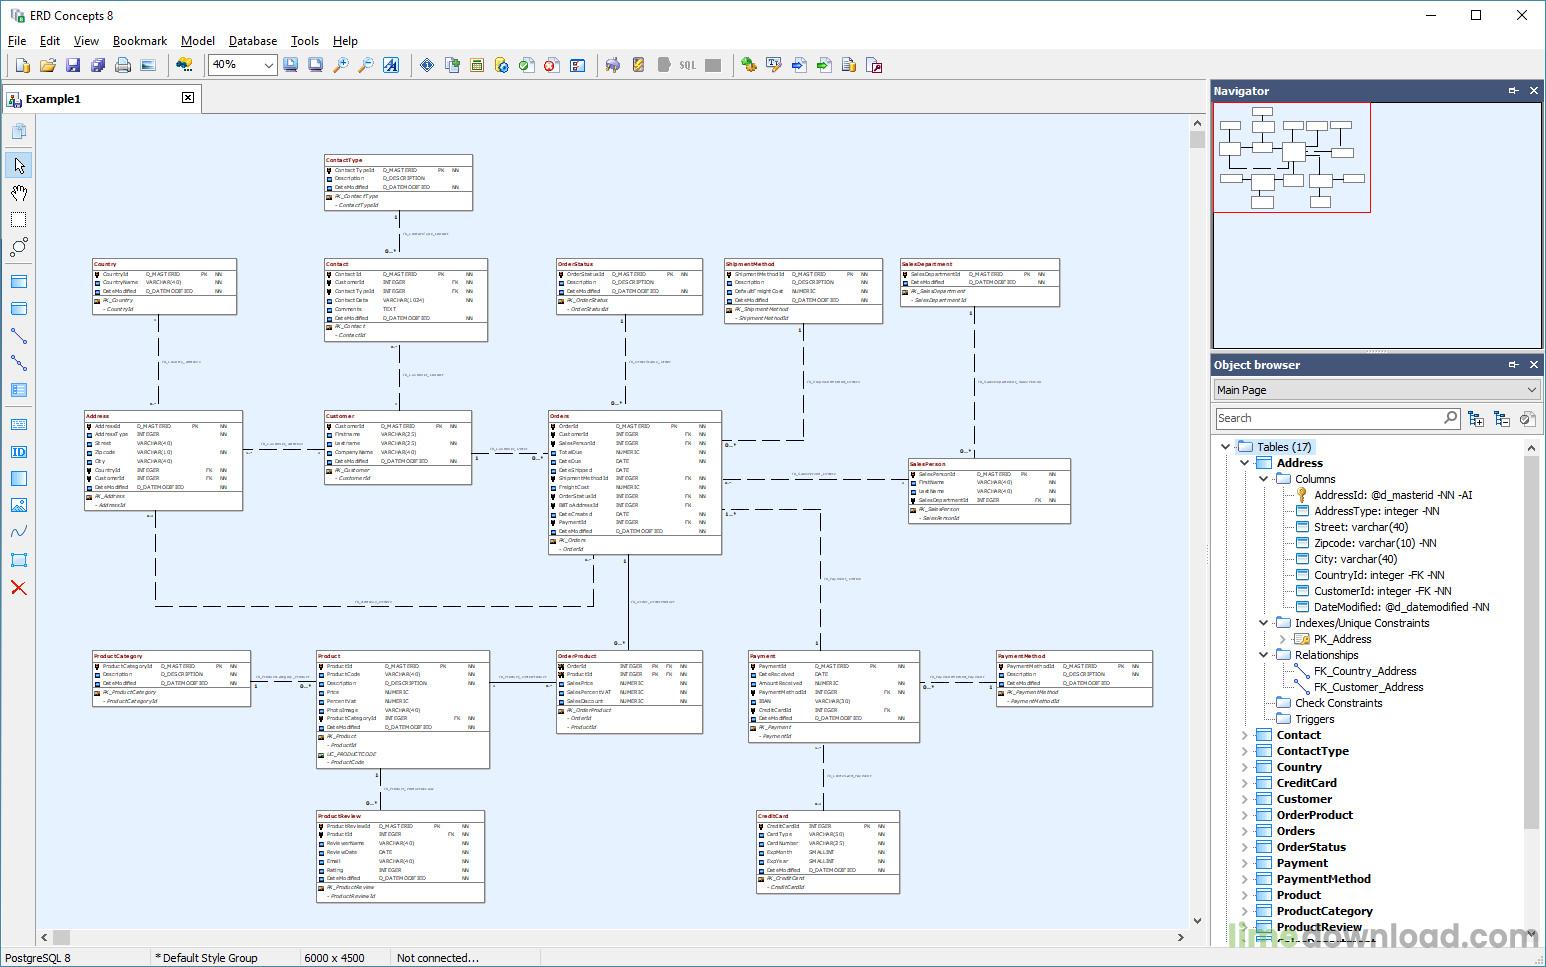Viewport: 1546px width, 967px height.
Task: Expand all nodes in Object browser
Action: (x=1476, y=419)
